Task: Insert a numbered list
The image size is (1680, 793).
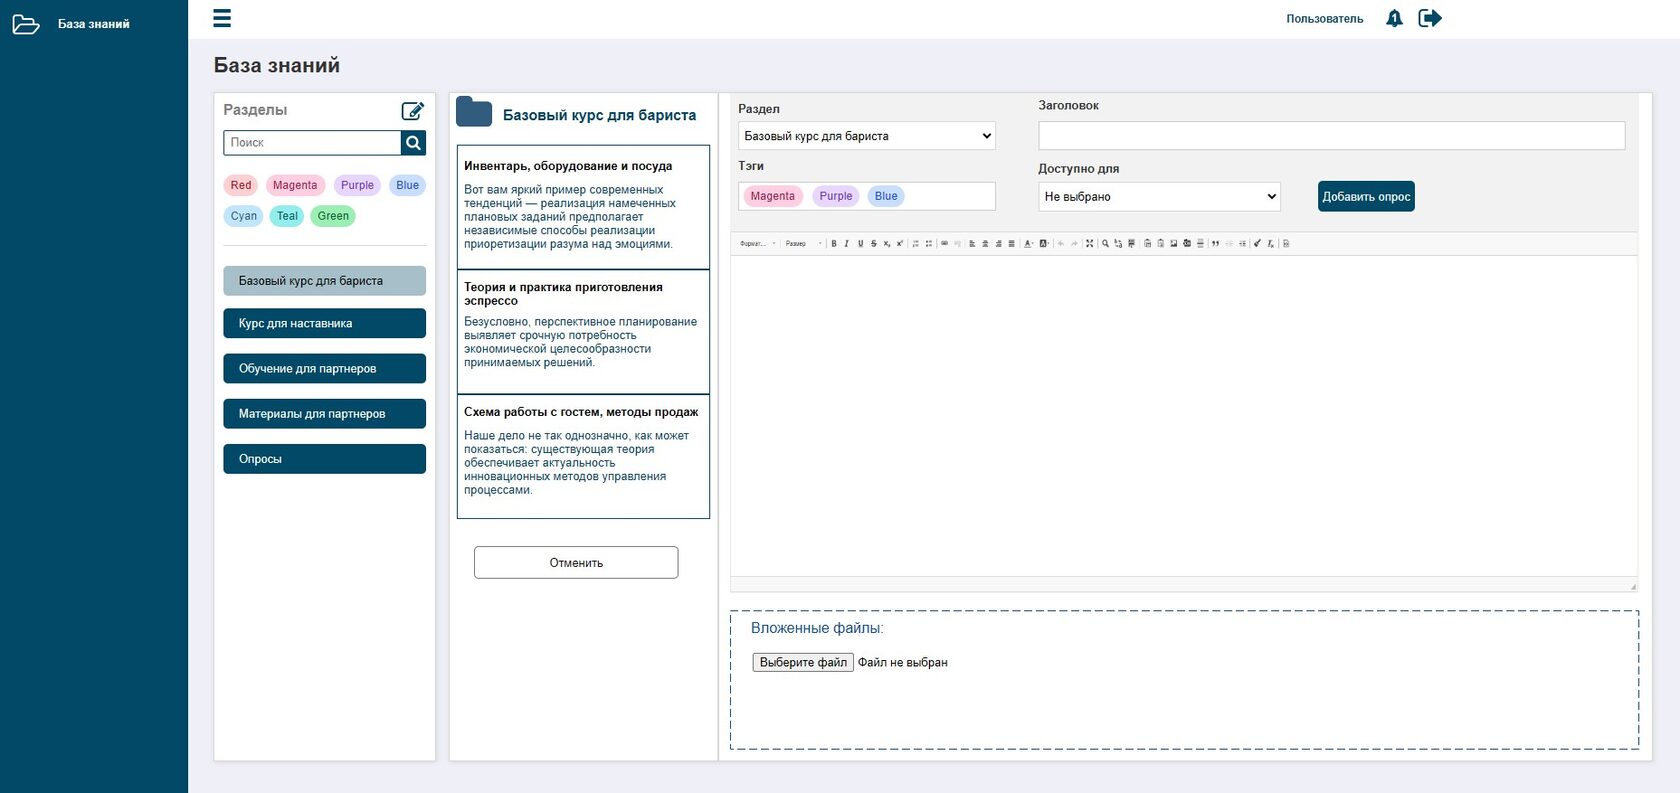Action: [x=916, y=243]
